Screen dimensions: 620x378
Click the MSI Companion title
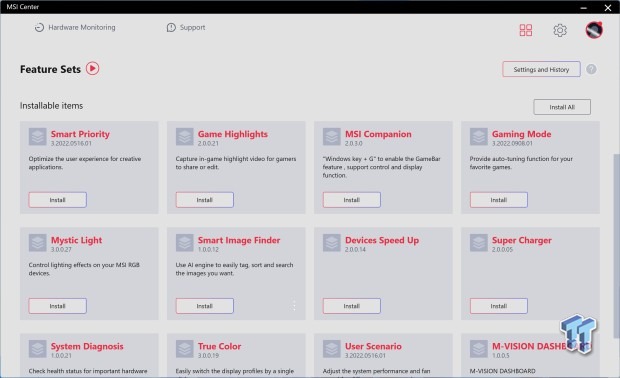(x=378, y=134)
